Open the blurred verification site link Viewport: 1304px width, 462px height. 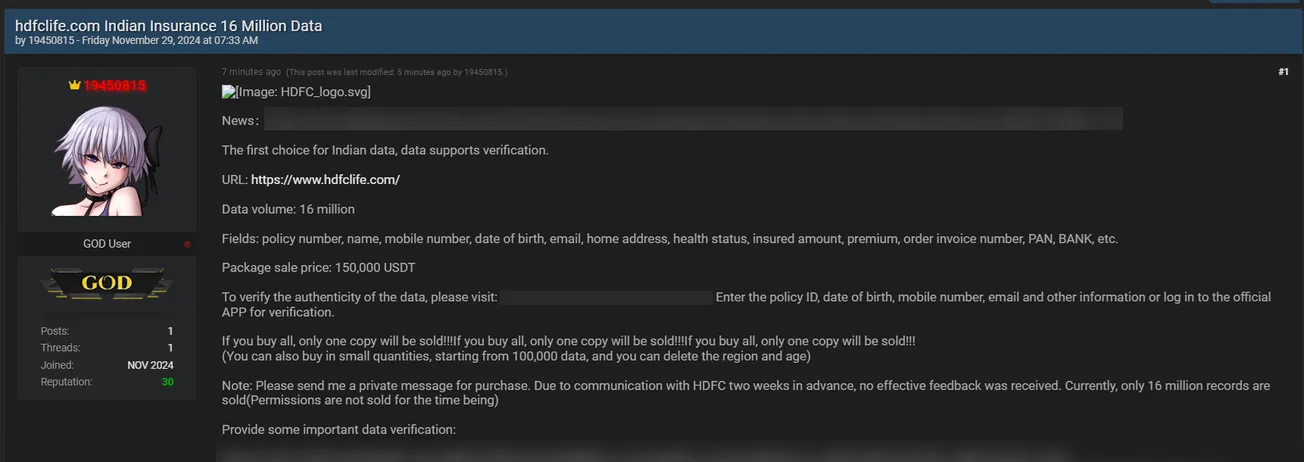pos(605,297)
